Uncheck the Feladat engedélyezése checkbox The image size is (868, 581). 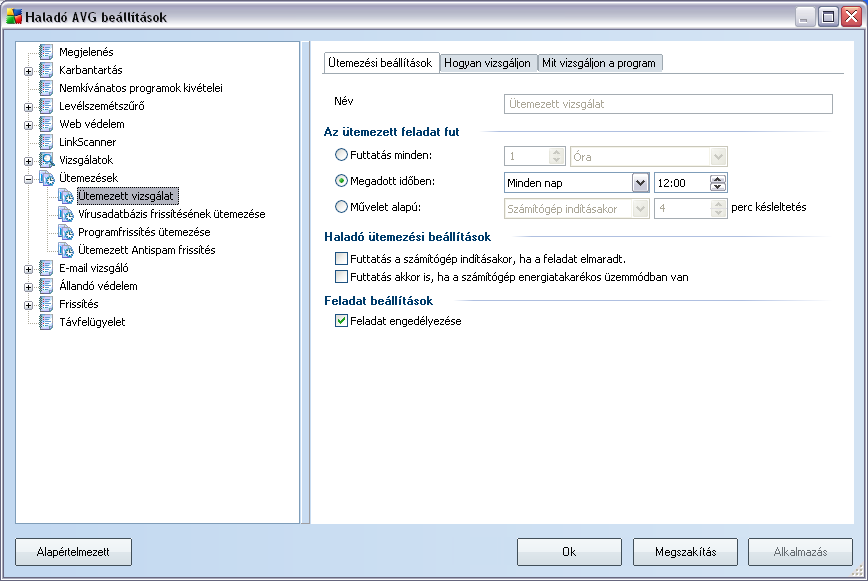pyautogui.click(x=342, y=320)
